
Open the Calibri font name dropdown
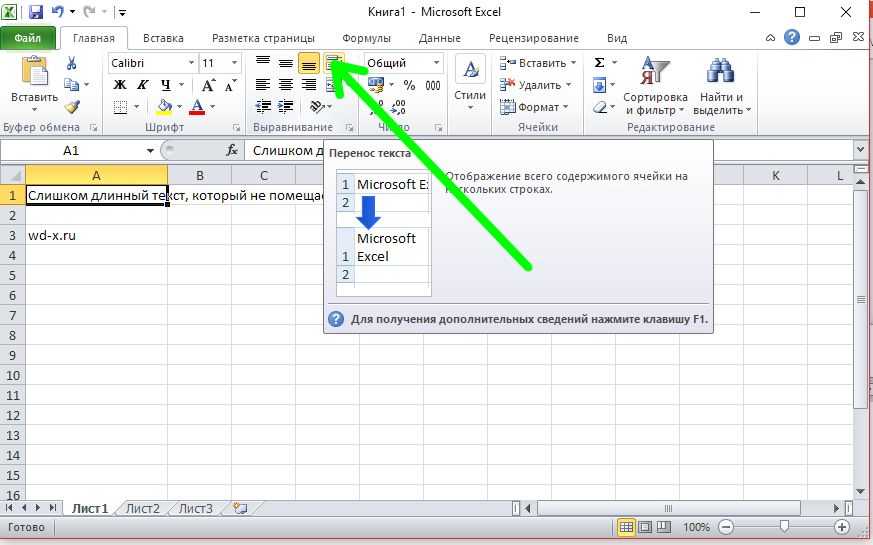pos(191,63)
